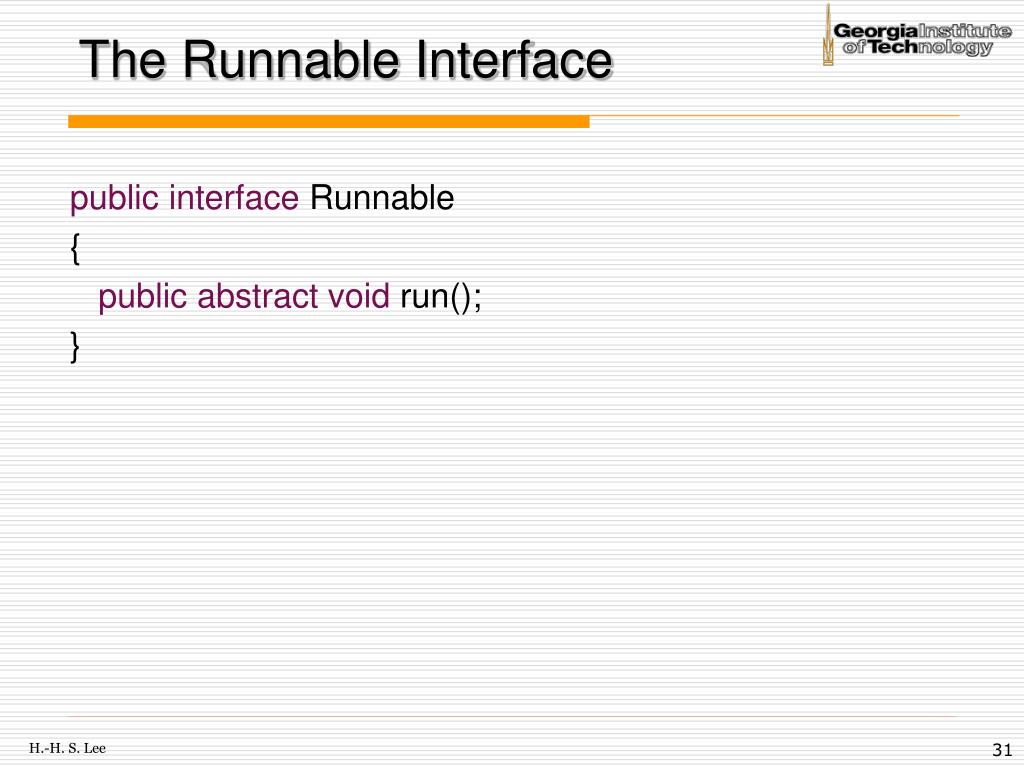1024x768 pixels.
Task: Click the void keyword
Action: click(359, 296)
